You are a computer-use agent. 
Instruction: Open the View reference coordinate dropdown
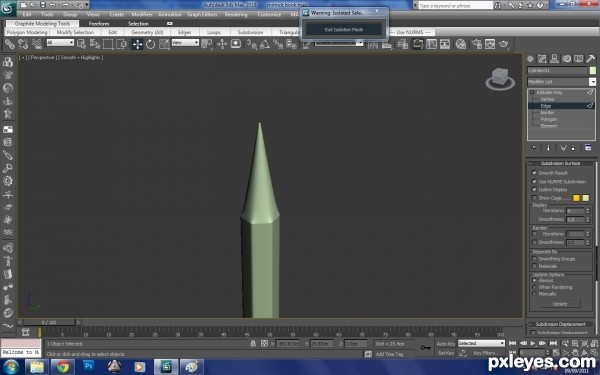coord(186,42)
